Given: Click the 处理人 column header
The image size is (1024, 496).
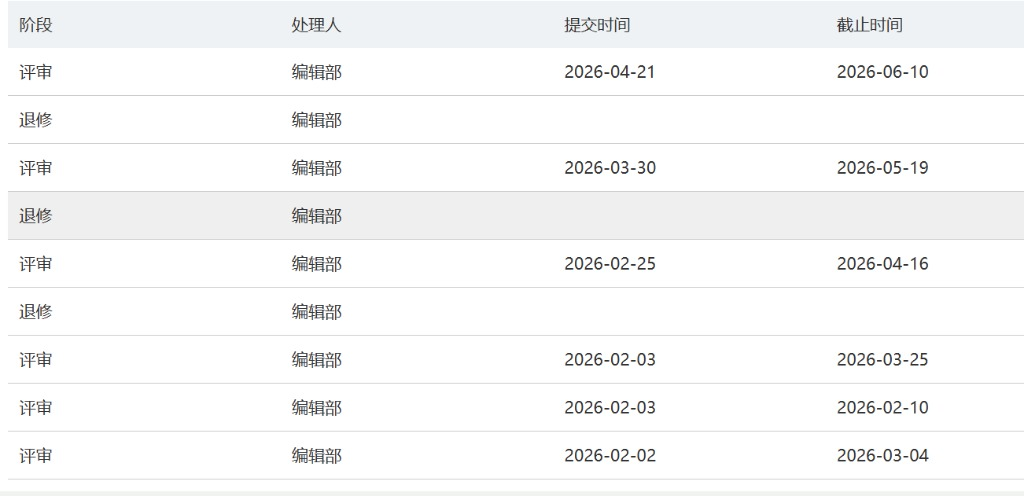Looking at the screenshot, I should (316, 25).
